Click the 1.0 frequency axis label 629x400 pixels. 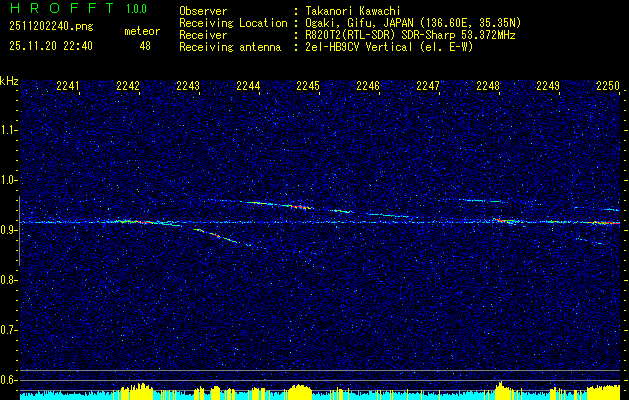8,180
